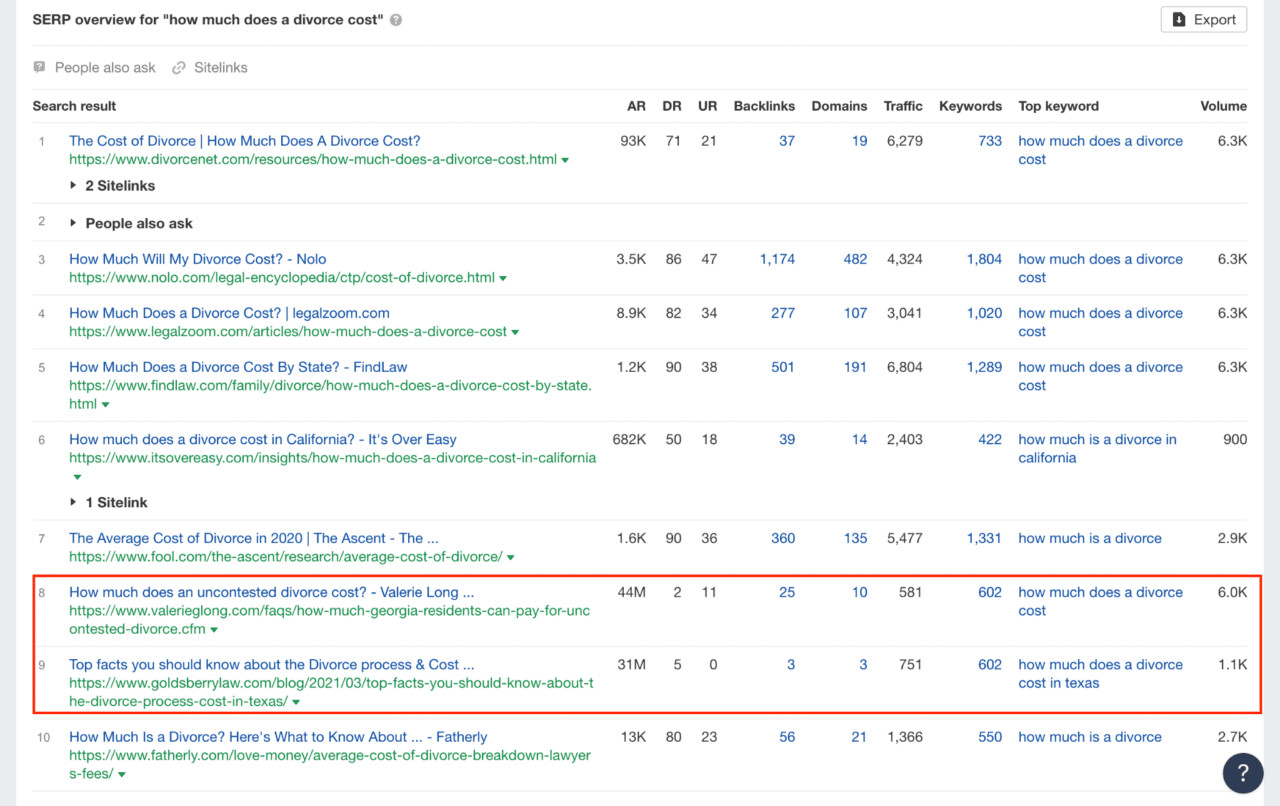Click AR value 682K for itsovereasy
The height and width of the screenshot is (806, 1280).
[629, 439]
